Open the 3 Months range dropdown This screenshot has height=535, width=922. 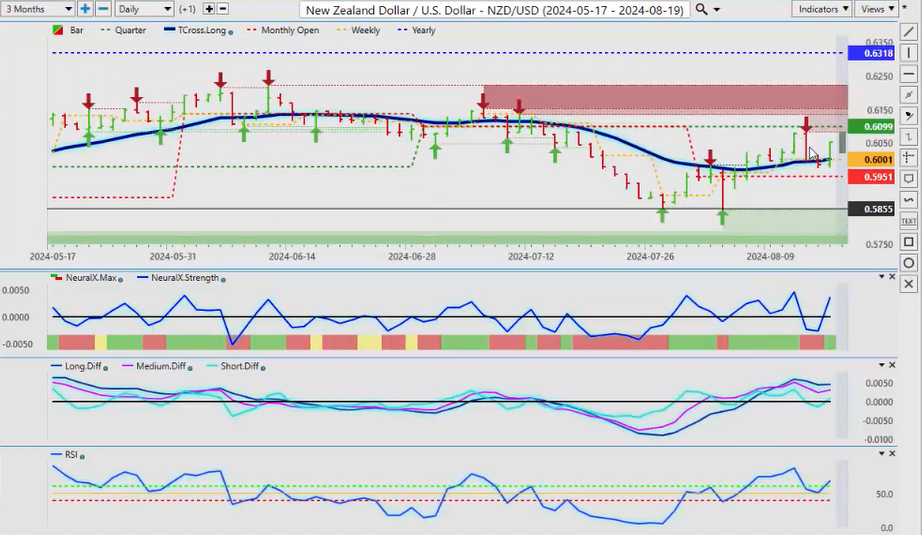38,9
